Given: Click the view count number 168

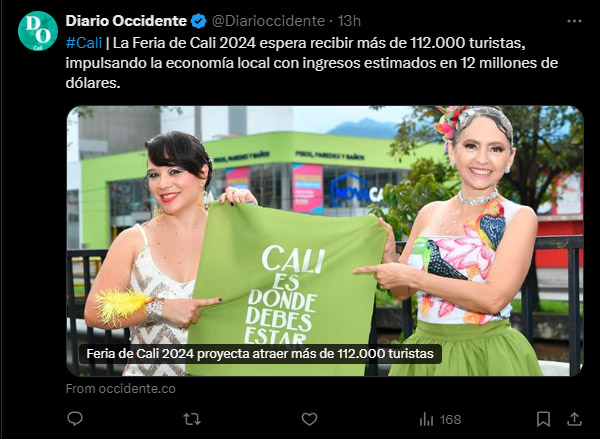Looking at the screenshot, I should pyautogui.click(x=450, y=420).
